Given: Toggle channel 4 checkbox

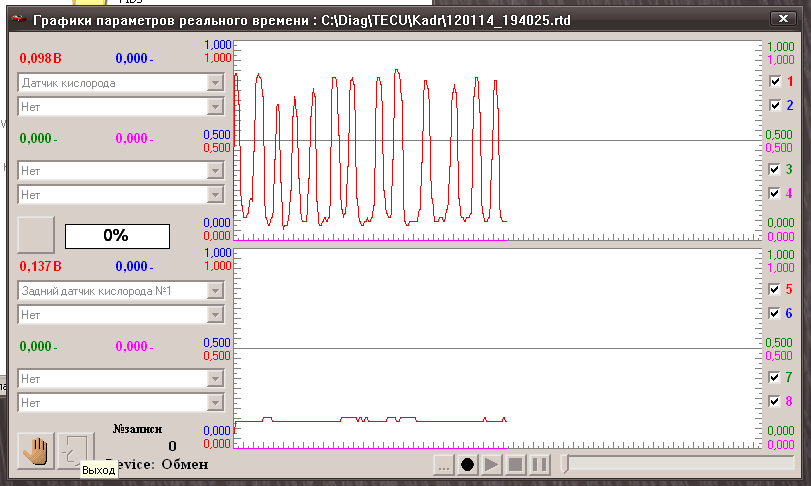Looking at the screenshot, I should (x=774, y=193).
